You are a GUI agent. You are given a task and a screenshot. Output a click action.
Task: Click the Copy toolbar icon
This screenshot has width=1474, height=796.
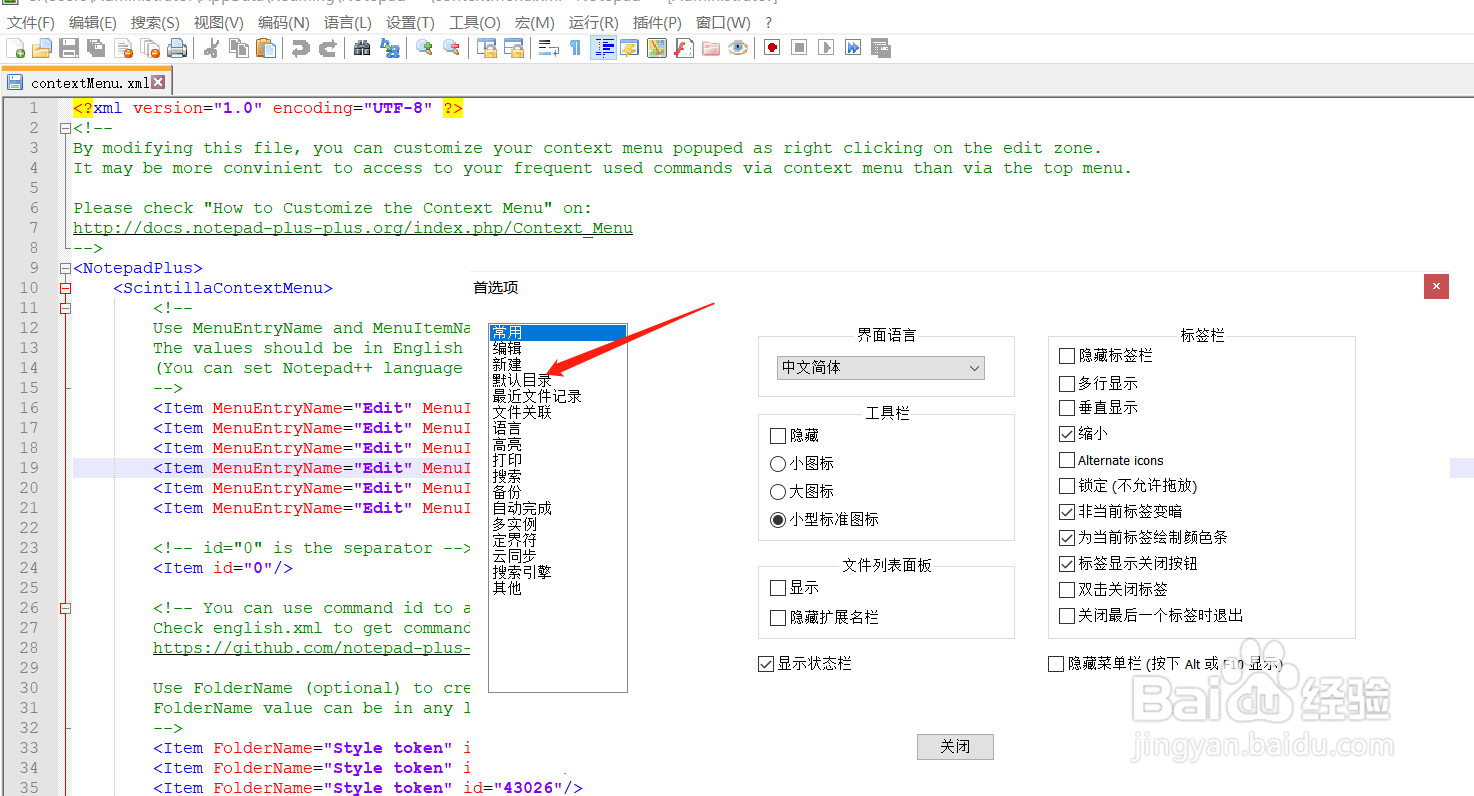239,47
